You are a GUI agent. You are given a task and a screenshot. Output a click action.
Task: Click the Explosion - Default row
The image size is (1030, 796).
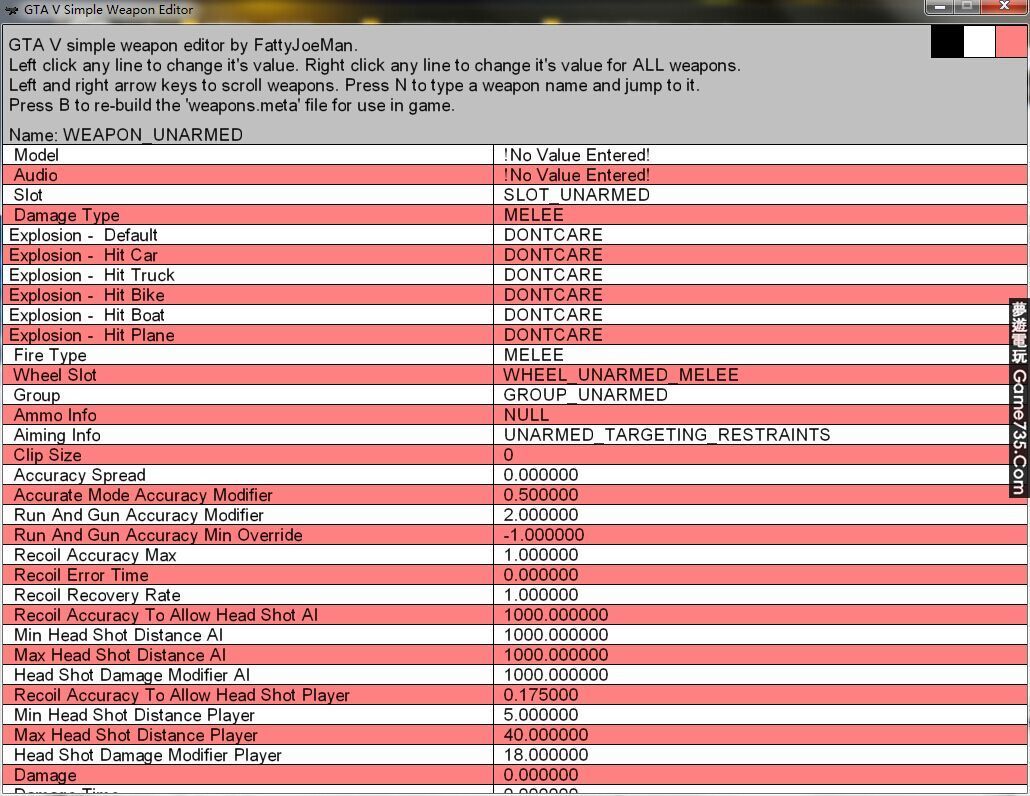[515, 235]
